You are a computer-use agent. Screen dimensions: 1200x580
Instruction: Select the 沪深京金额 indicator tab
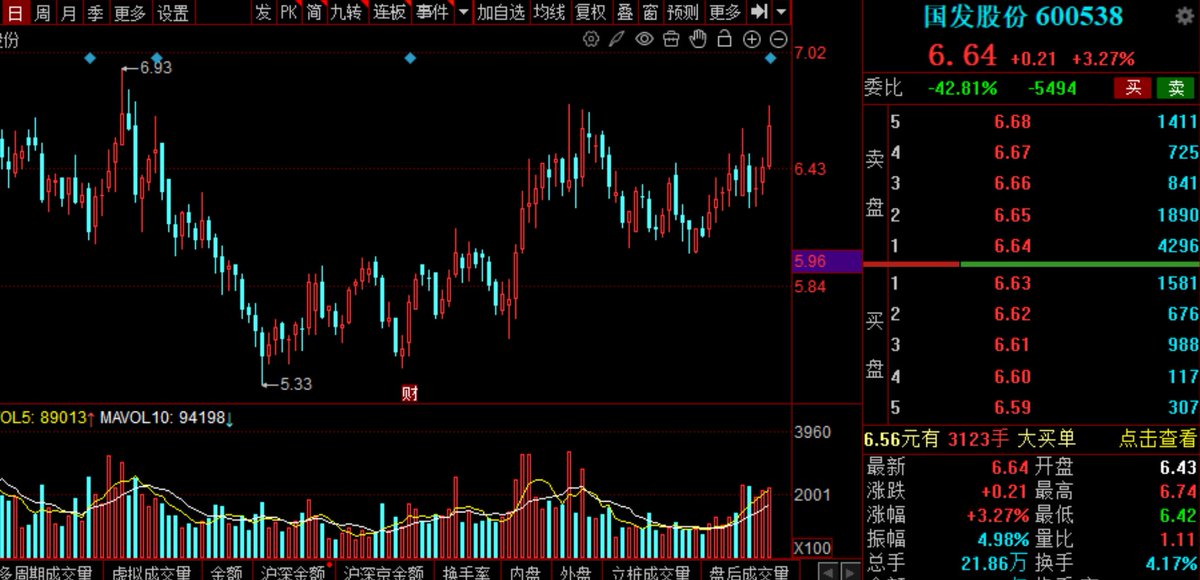383,573
